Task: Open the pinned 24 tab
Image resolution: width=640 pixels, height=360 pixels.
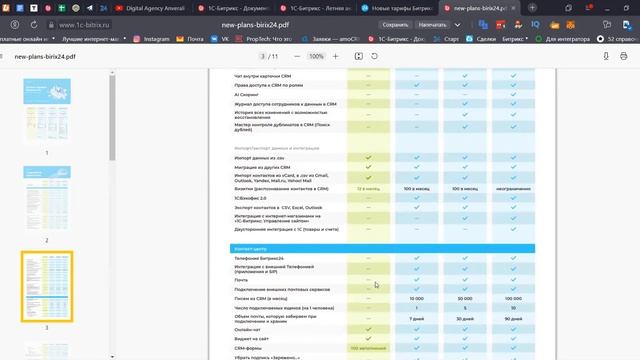Action: pyautogui.click(x=103, y=8)
